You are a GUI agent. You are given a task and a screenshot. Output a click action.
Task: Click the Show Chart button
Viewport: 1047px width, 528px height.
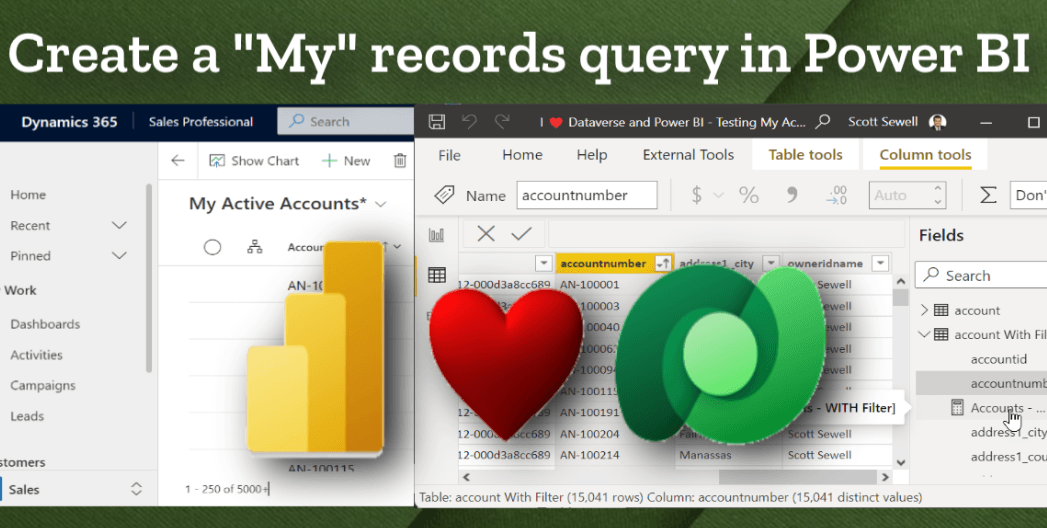[254, 161]
